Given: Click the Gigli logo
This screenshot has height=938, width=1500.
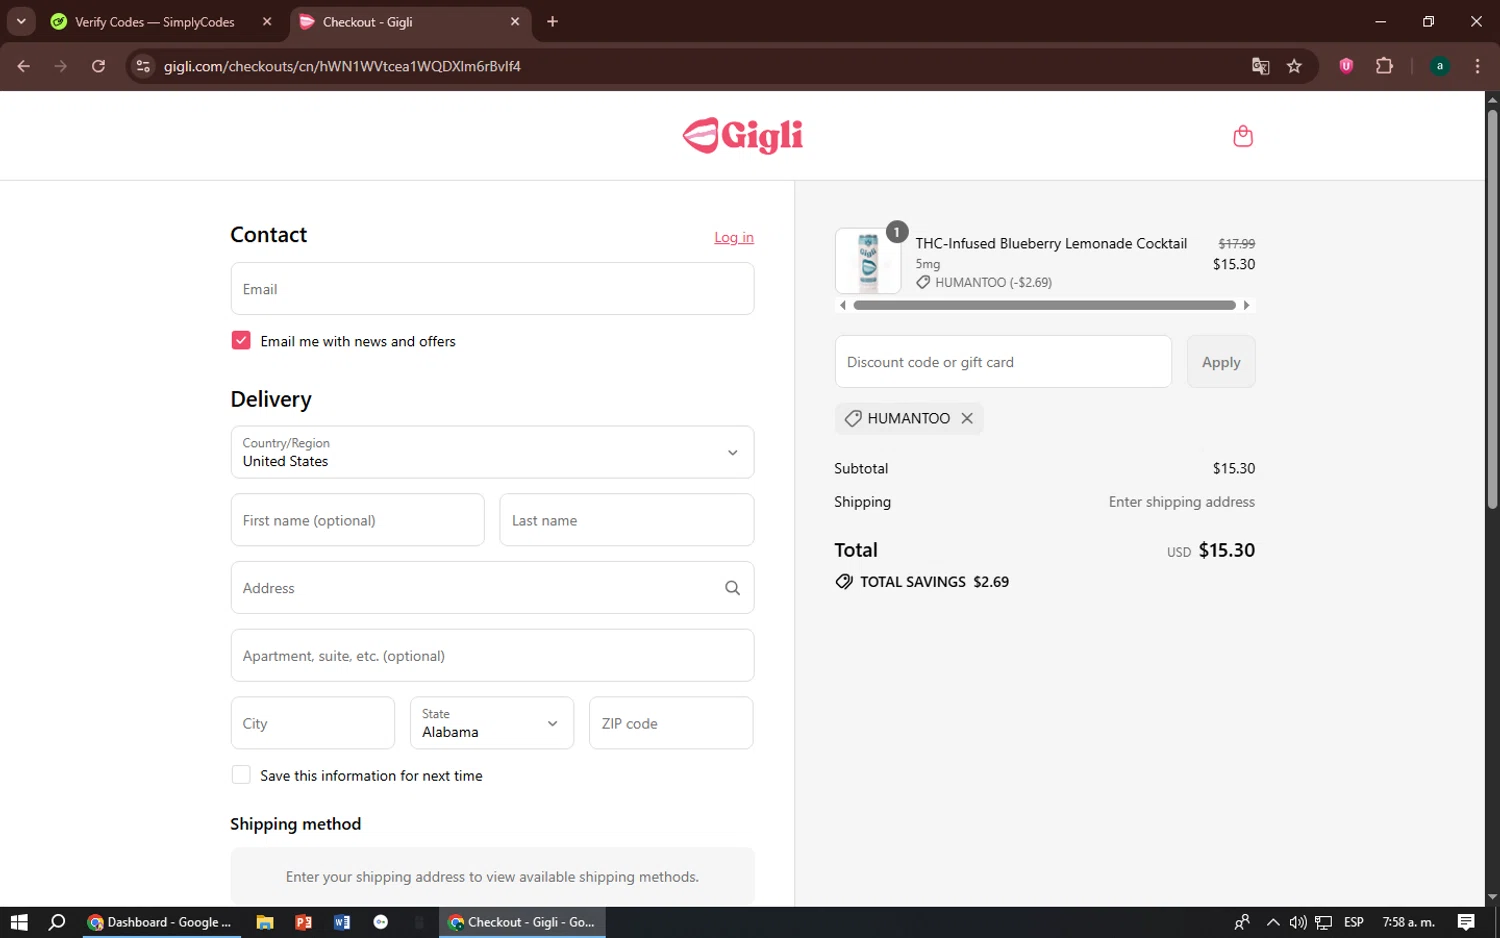Looking at the screenshot, I should [x=743, y=136].
